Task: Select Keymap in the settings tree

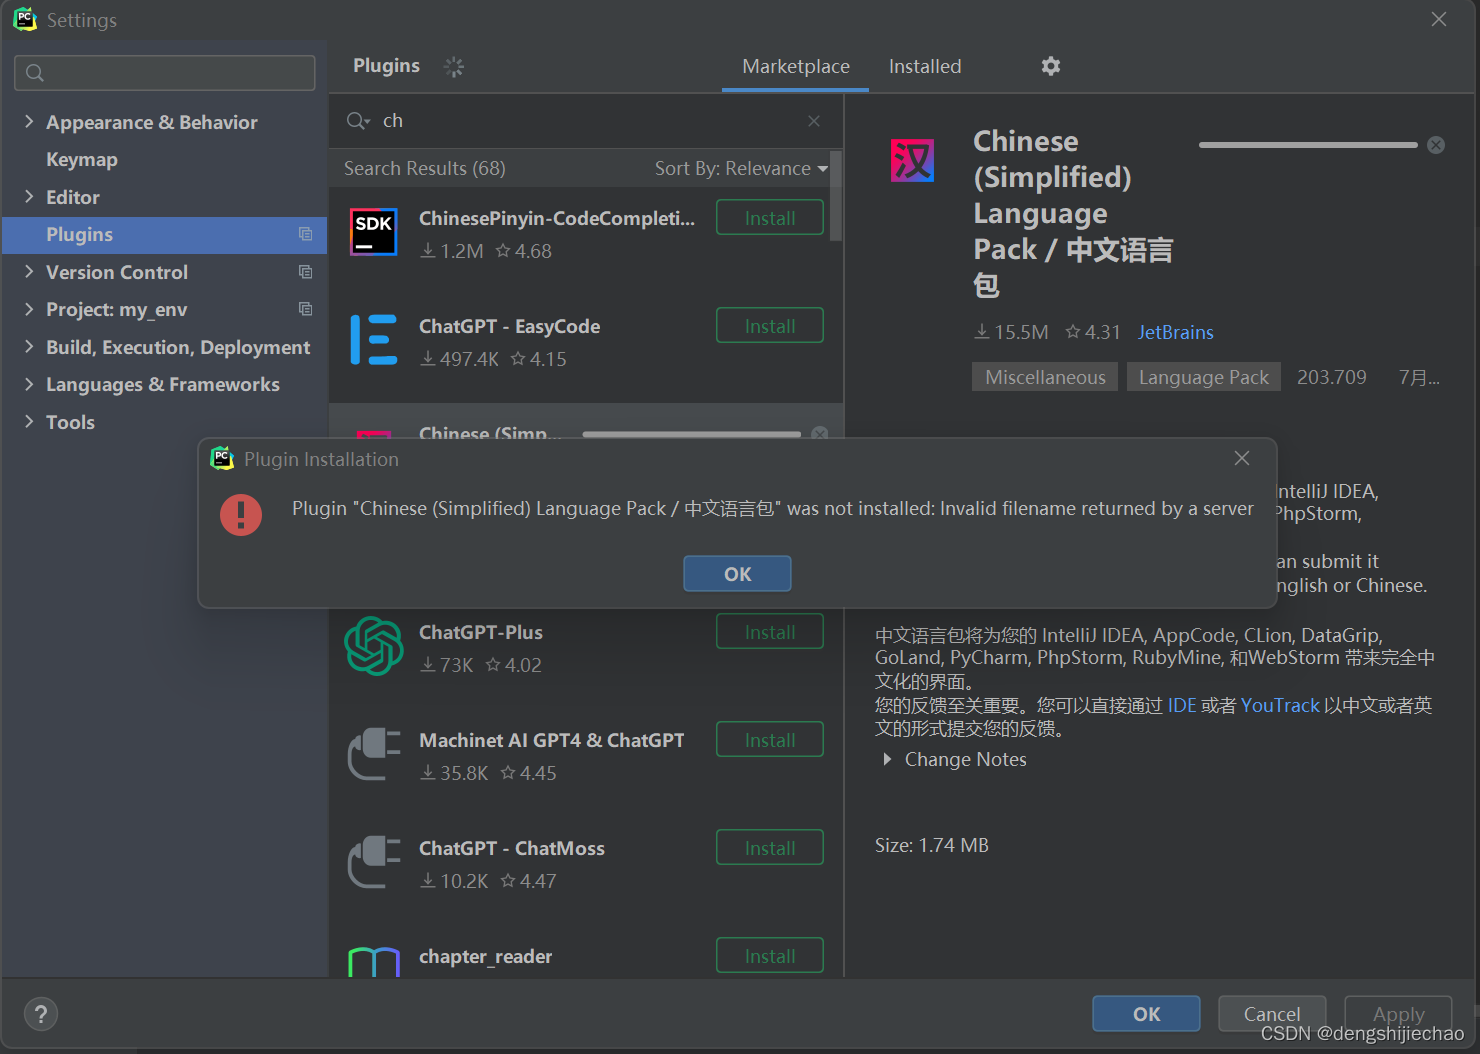Action: (82, 159)
